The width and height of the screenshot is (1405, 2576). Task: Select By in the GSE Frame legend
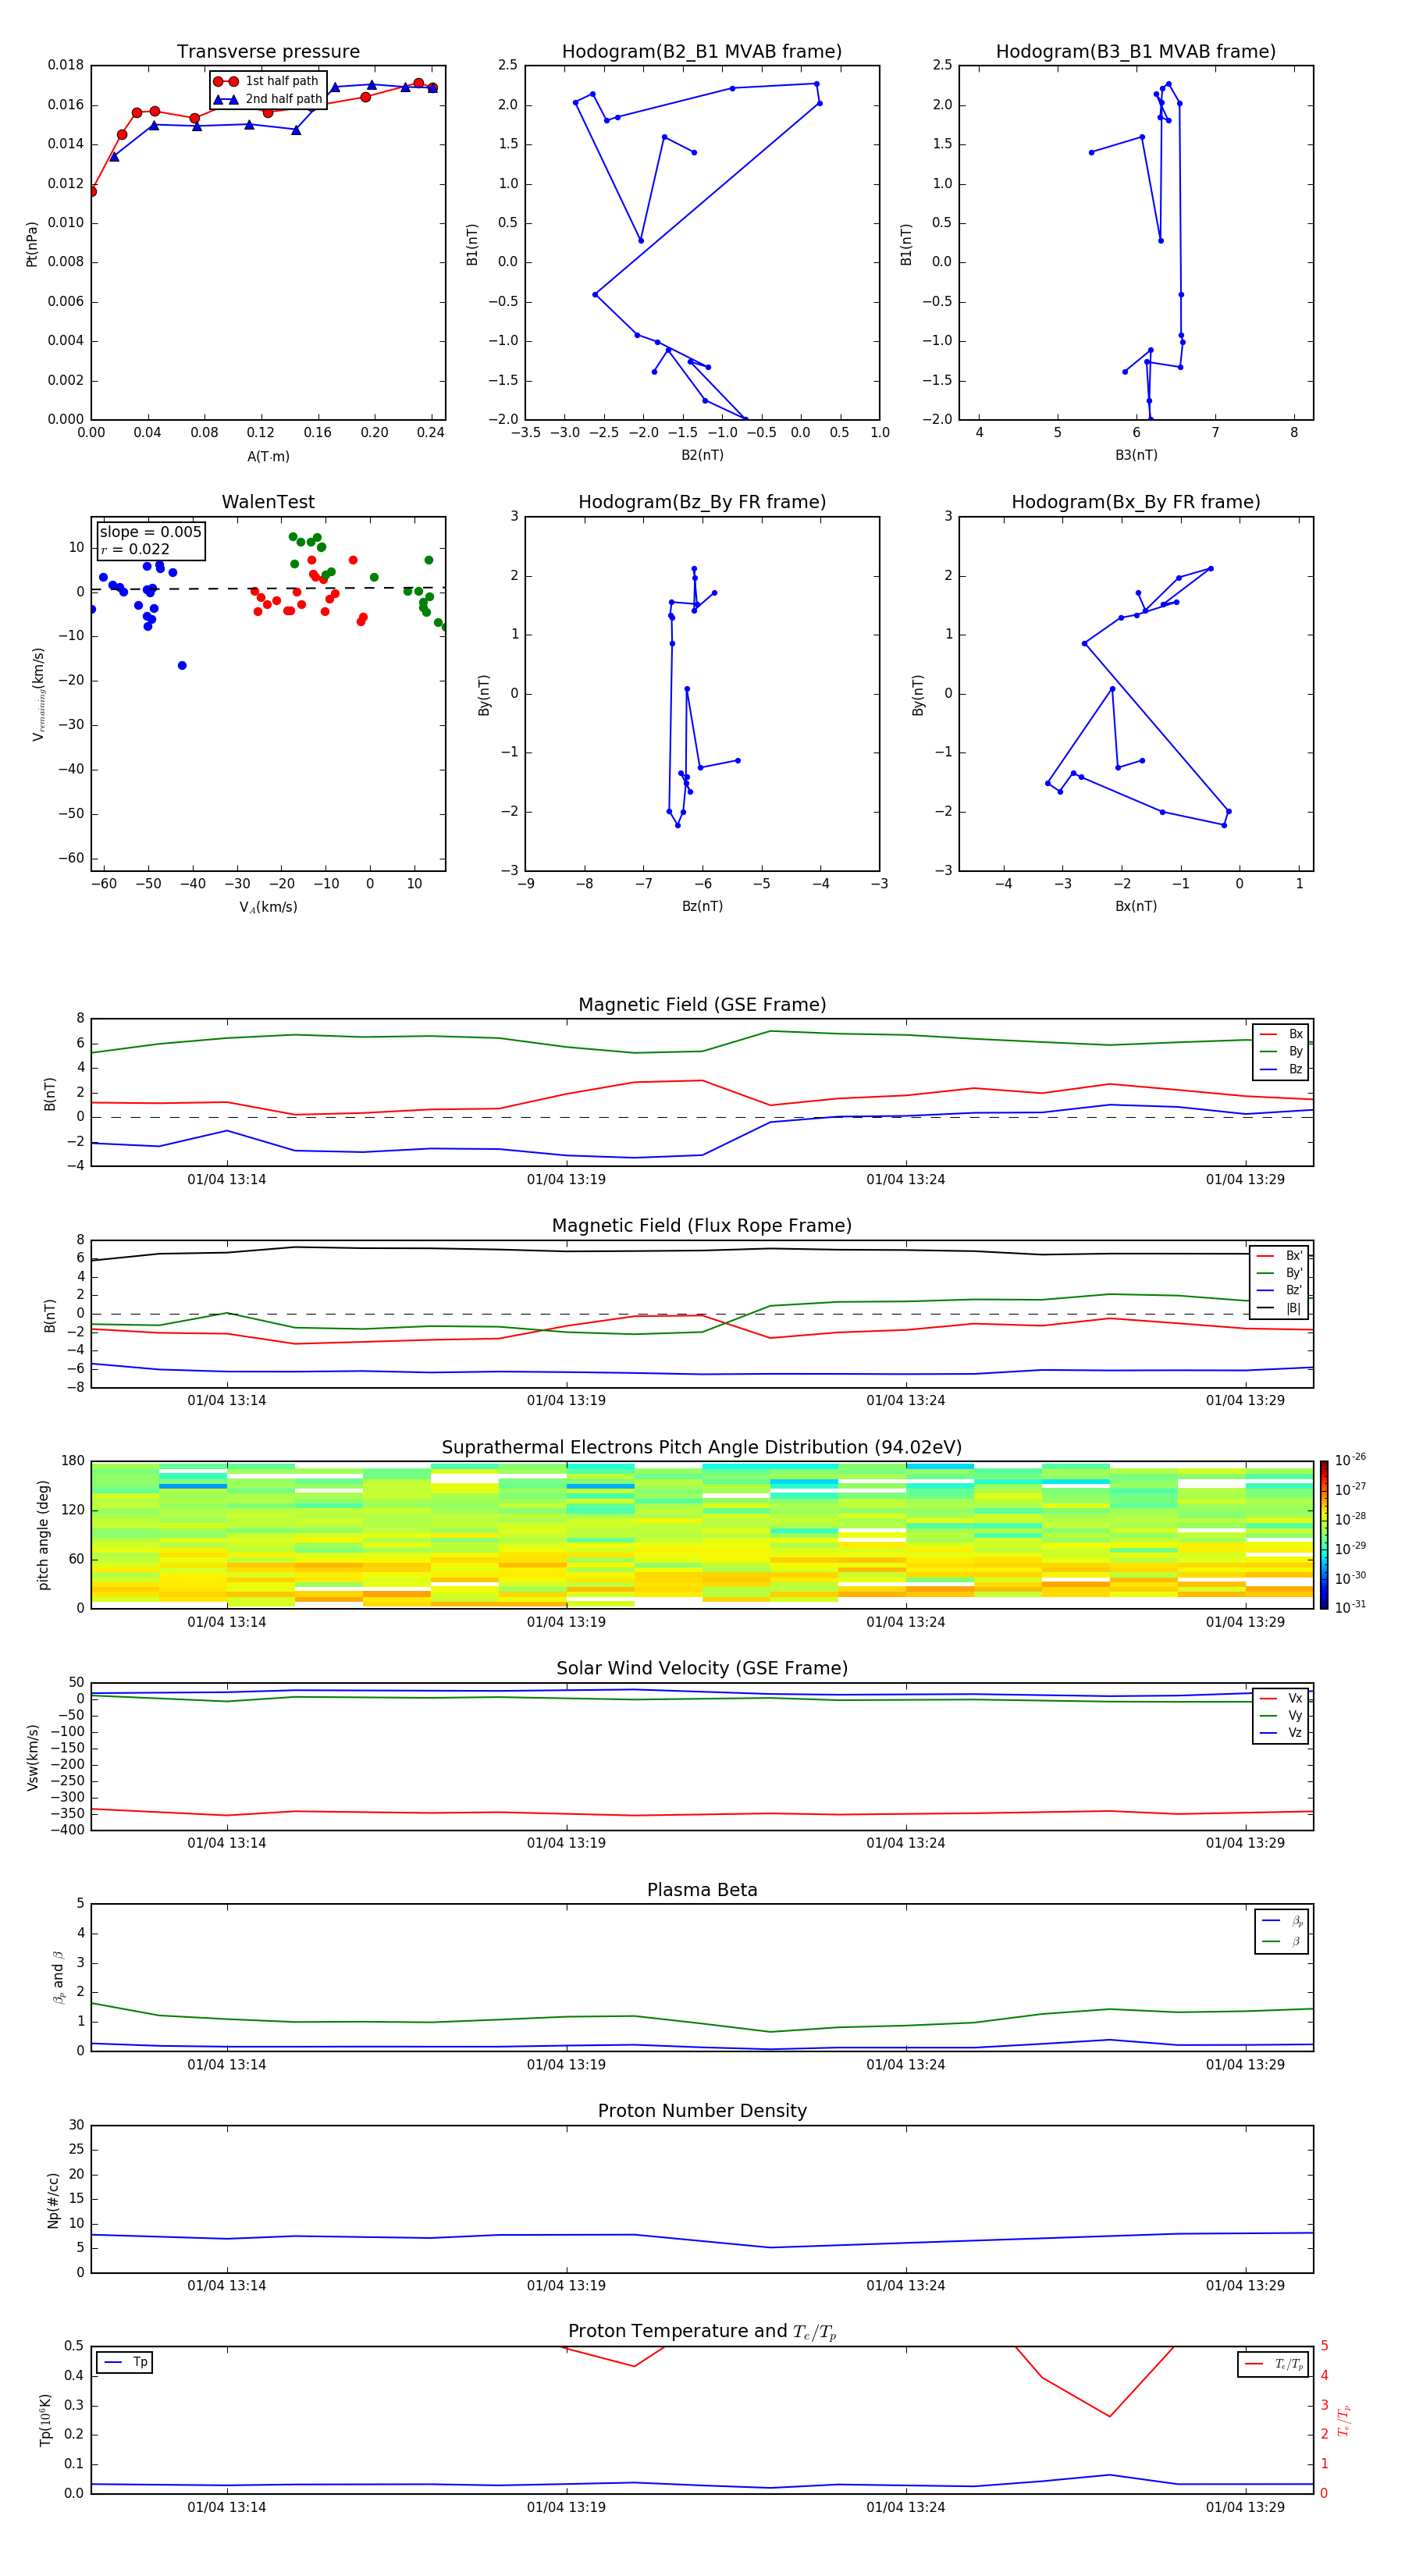point(1281,1051)
